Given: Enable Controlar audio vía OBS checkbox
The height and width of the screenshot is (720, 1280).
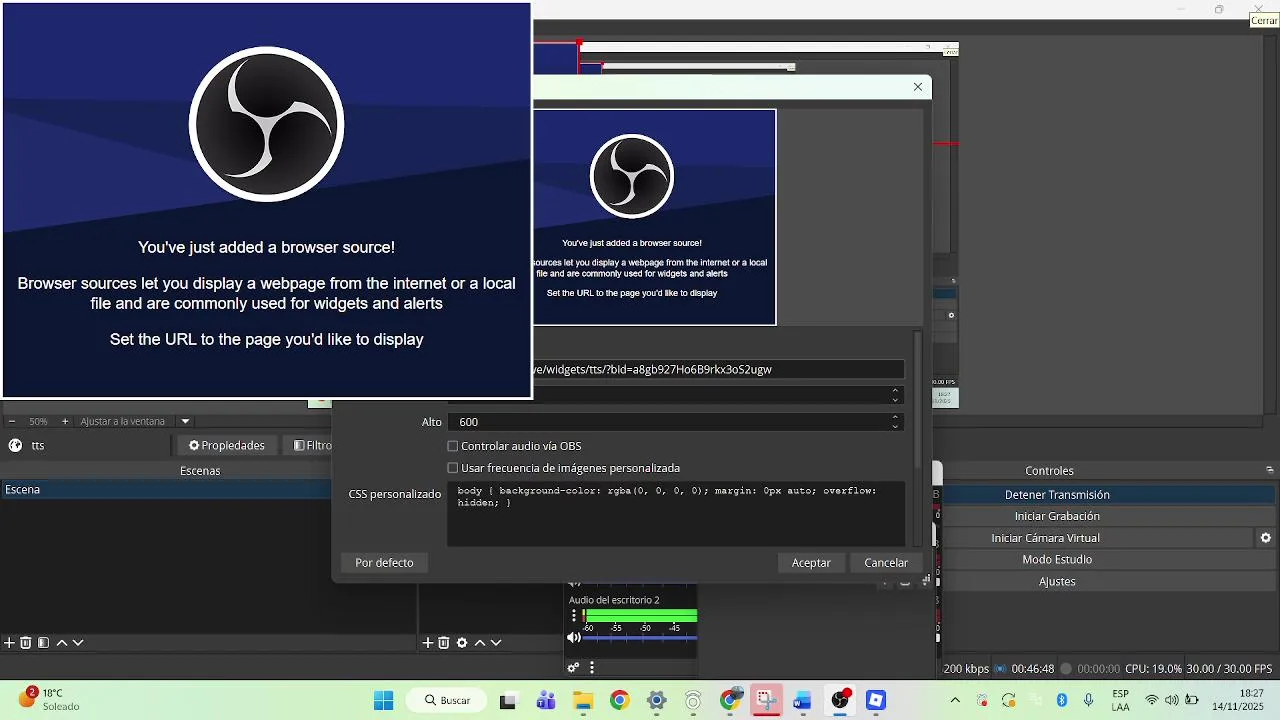Looking at the screenshot, I should click(x=453, y=446).
